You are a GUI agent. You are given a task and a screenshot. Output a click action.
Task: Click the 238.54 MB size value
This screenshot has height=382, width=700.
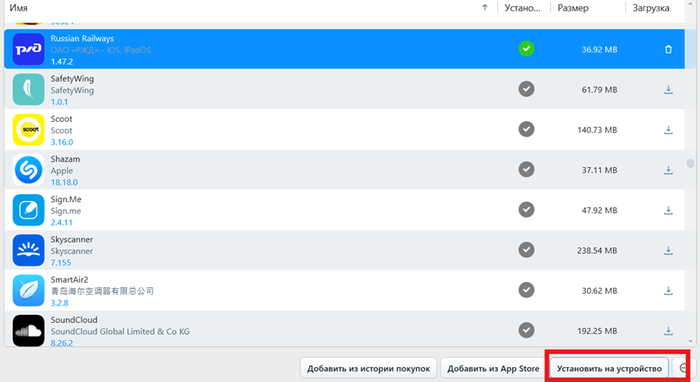[x=597, y=250]
